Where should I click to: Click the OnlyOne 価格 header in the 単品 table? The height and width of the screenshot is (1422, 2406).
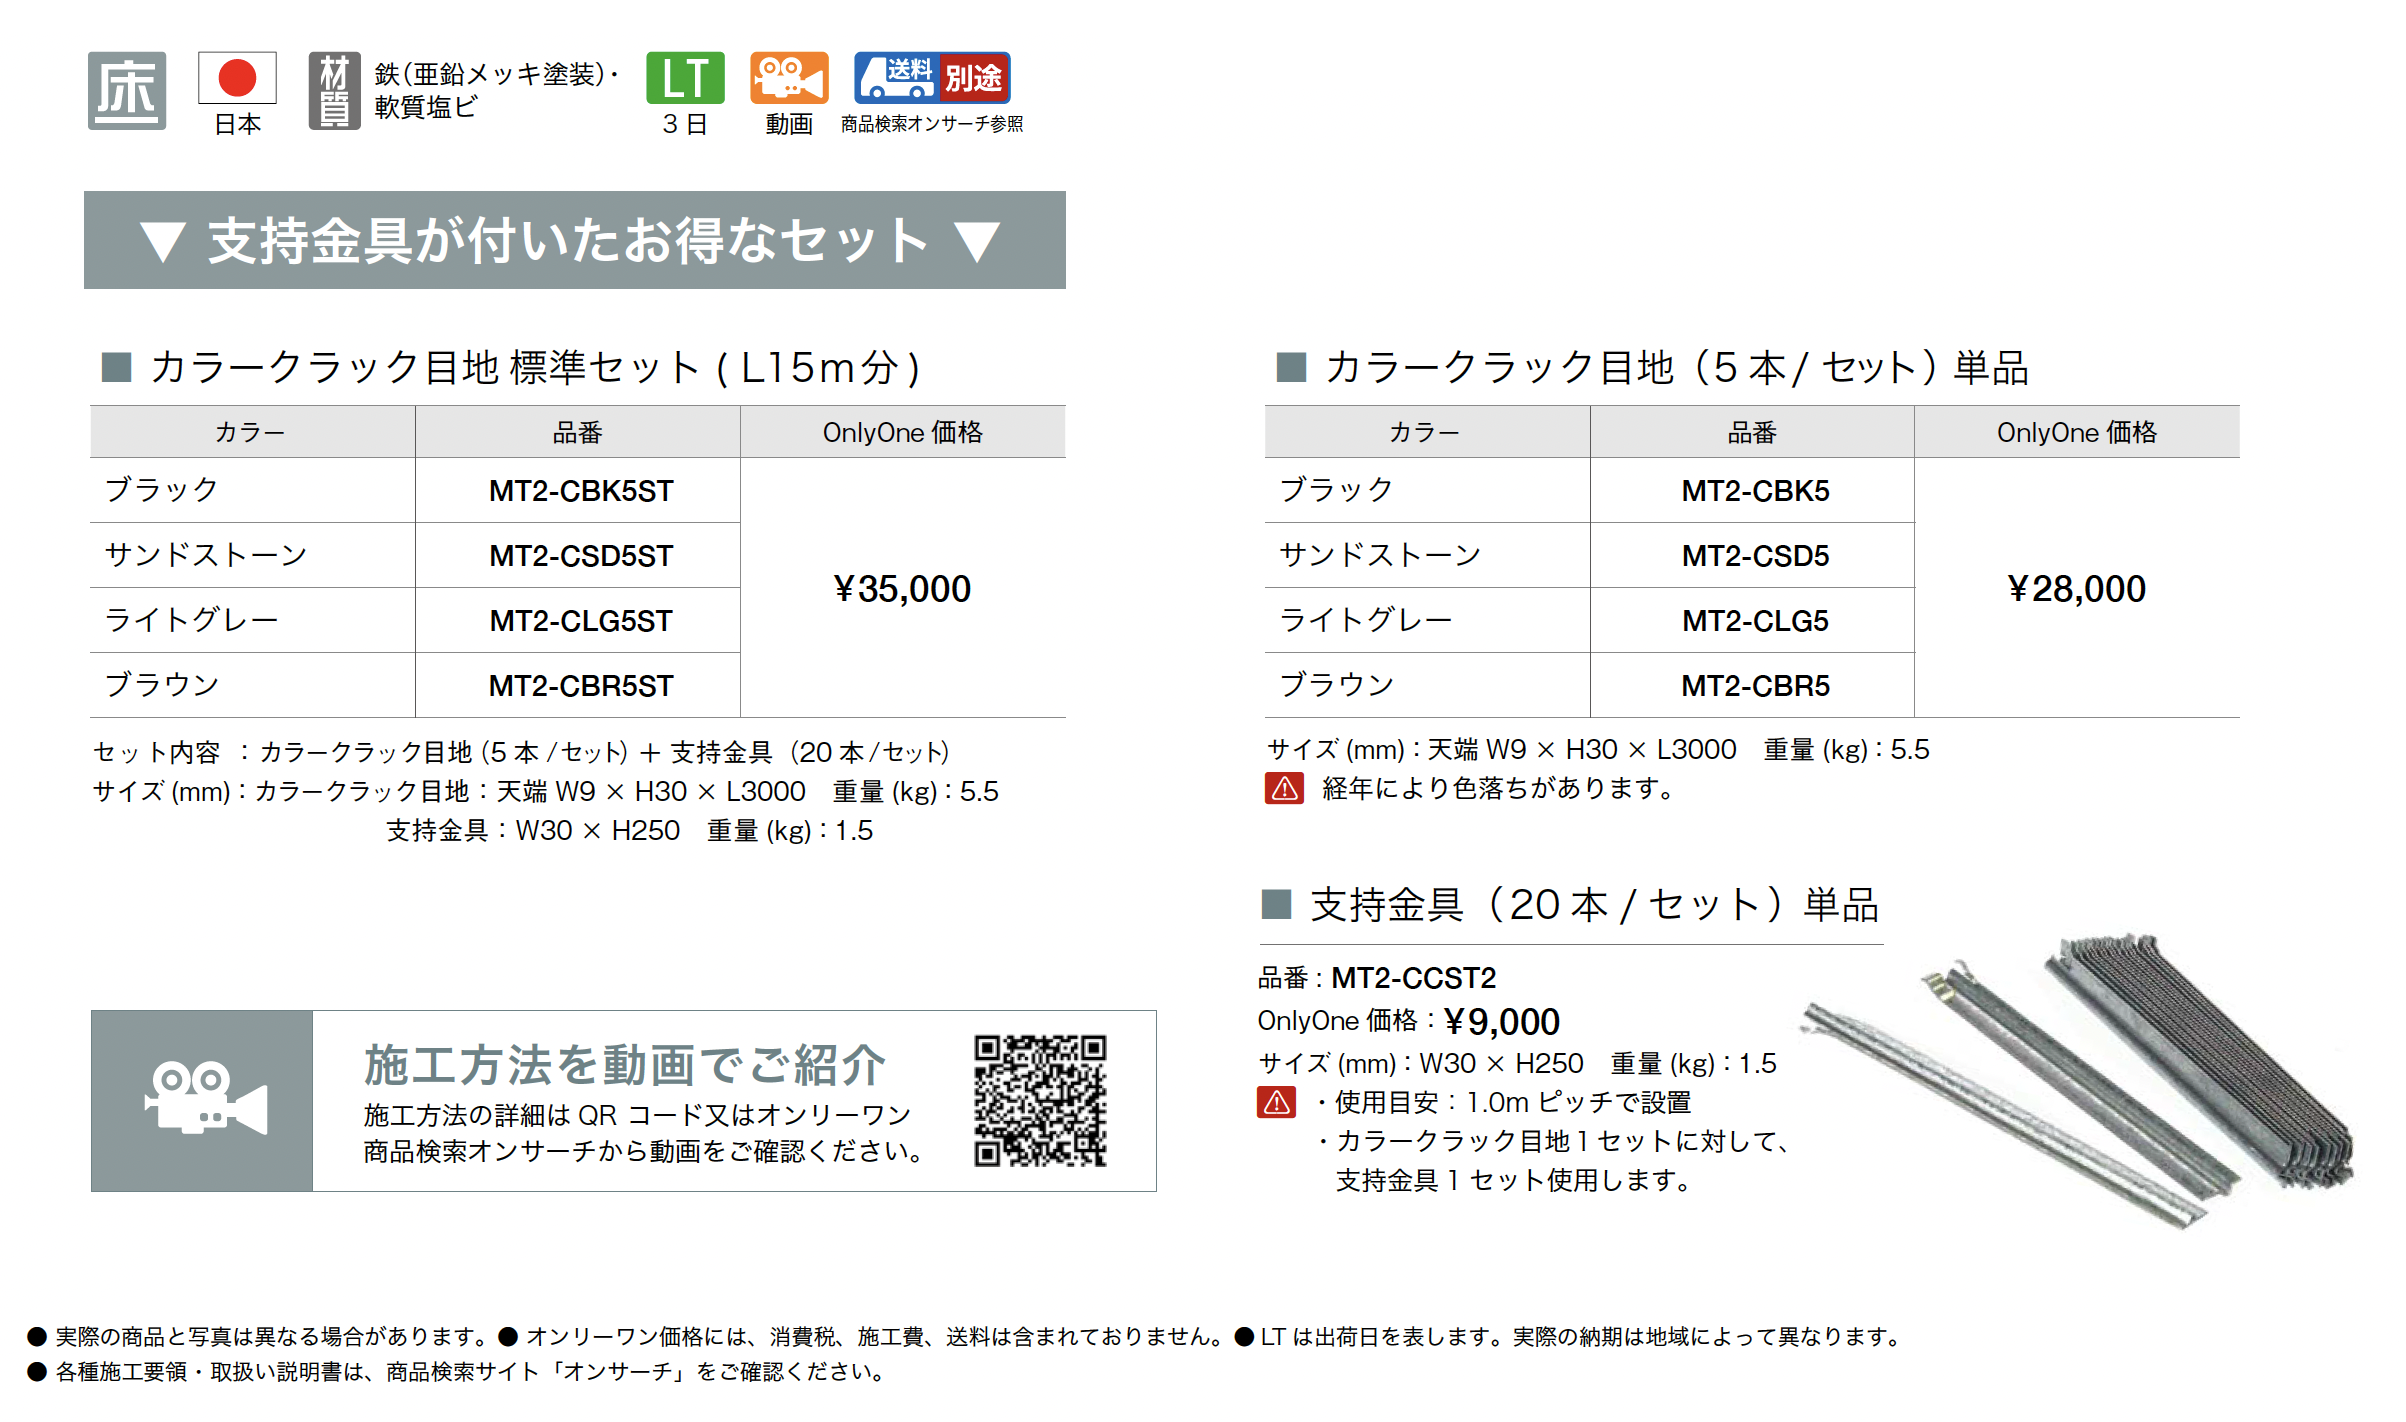pyautogui.click(x=2076, y=432)
